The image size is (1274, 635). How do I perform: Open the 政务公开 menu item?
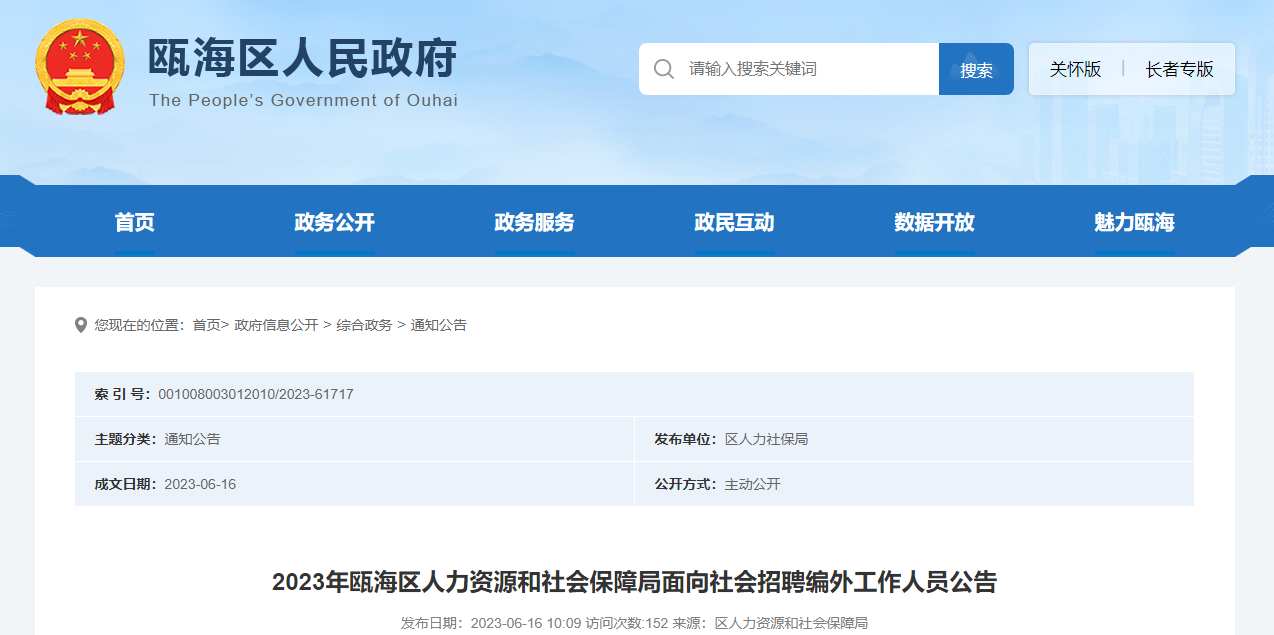[x=334, y=222]
